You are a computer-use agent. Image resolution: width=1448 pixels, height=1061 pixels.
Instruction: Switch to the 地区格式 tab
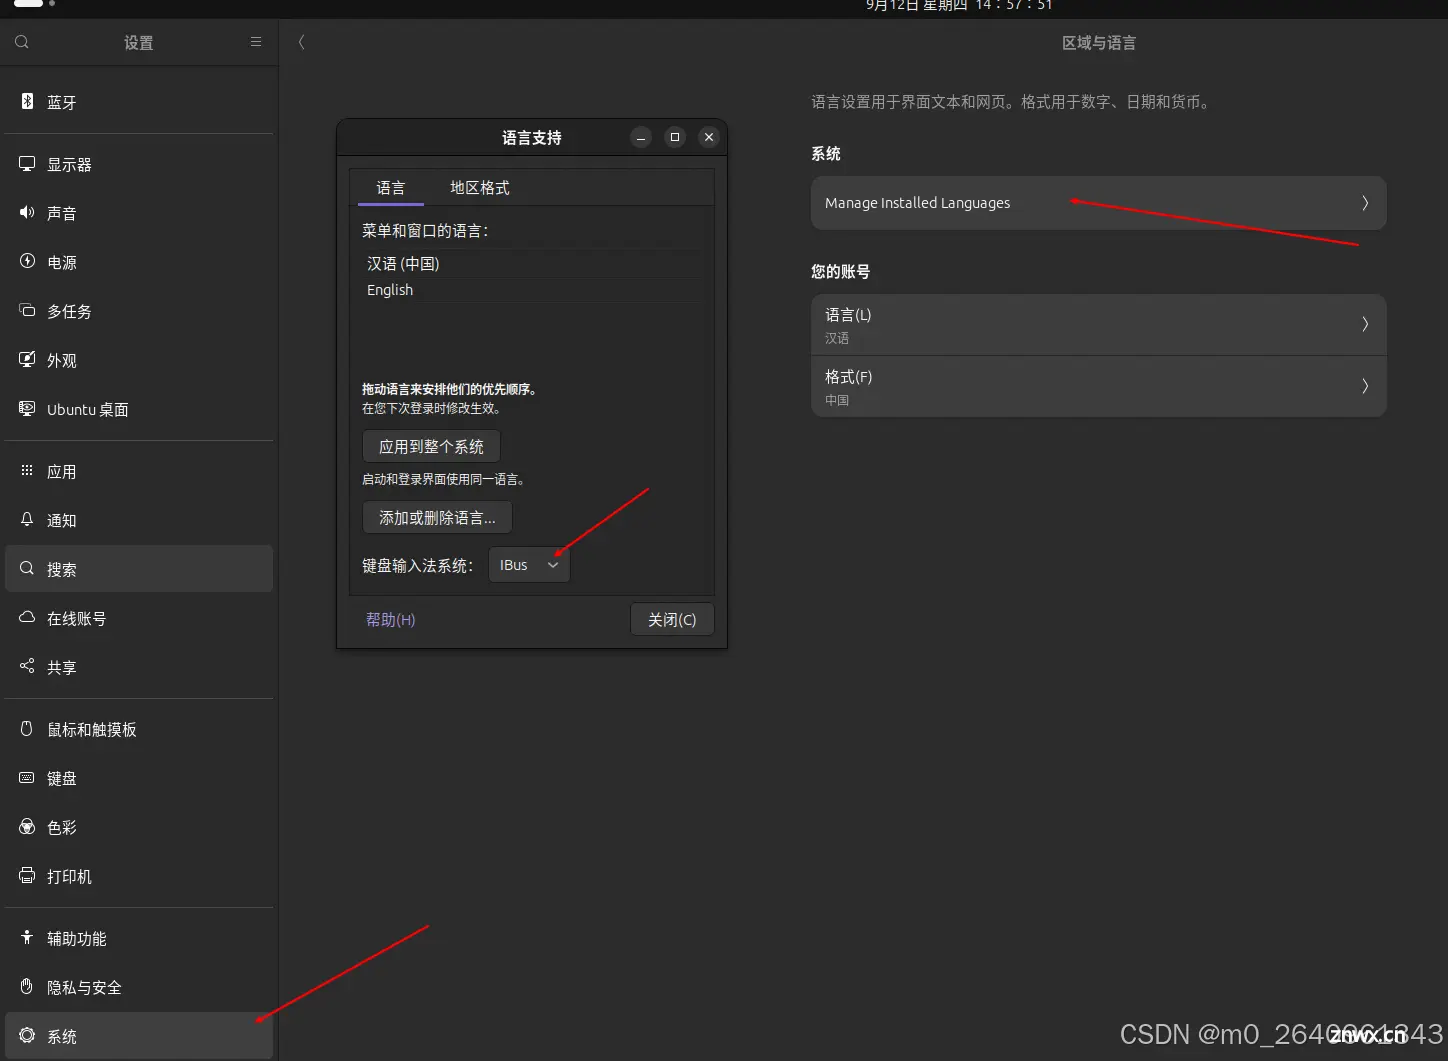(x=480, y=188)
